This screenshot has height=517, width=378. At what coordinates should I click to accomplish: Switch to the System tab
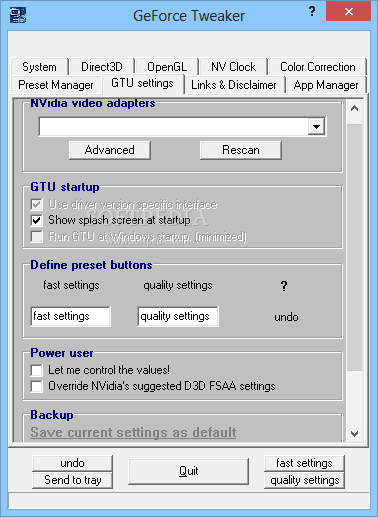[x=39, y=67]
